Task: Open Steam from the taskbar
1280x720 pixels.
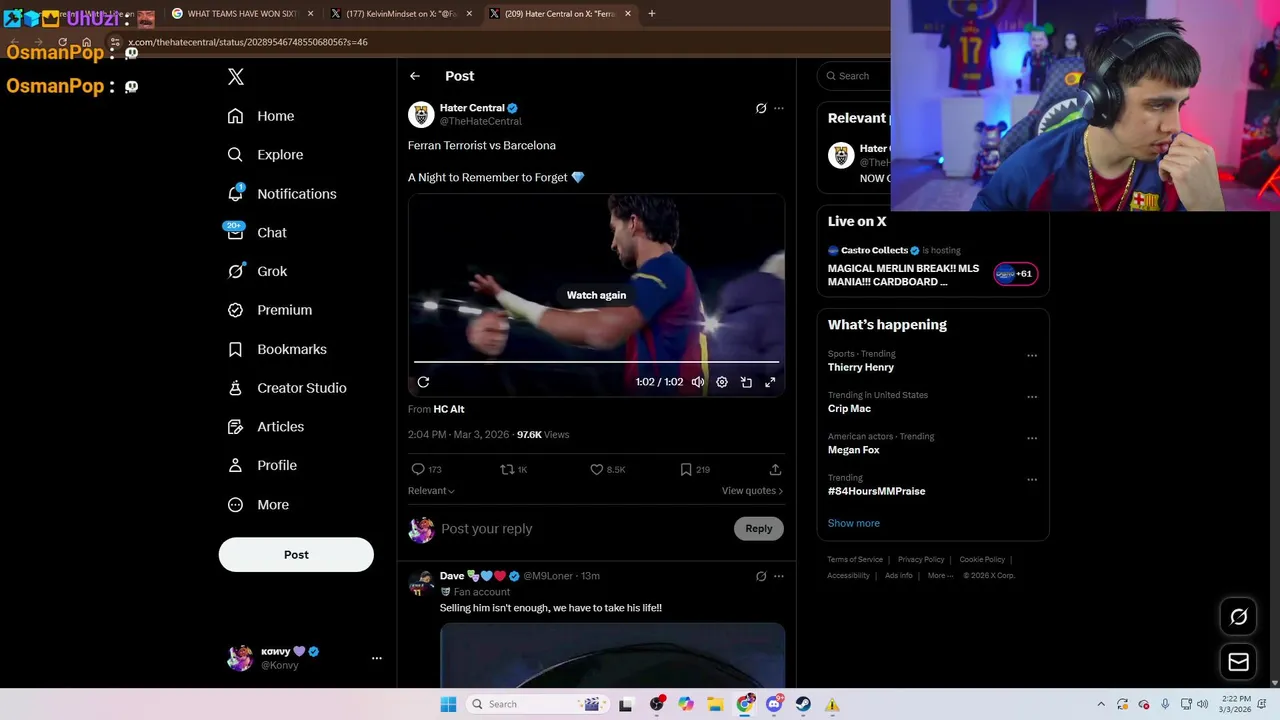Action: (803, 704)
